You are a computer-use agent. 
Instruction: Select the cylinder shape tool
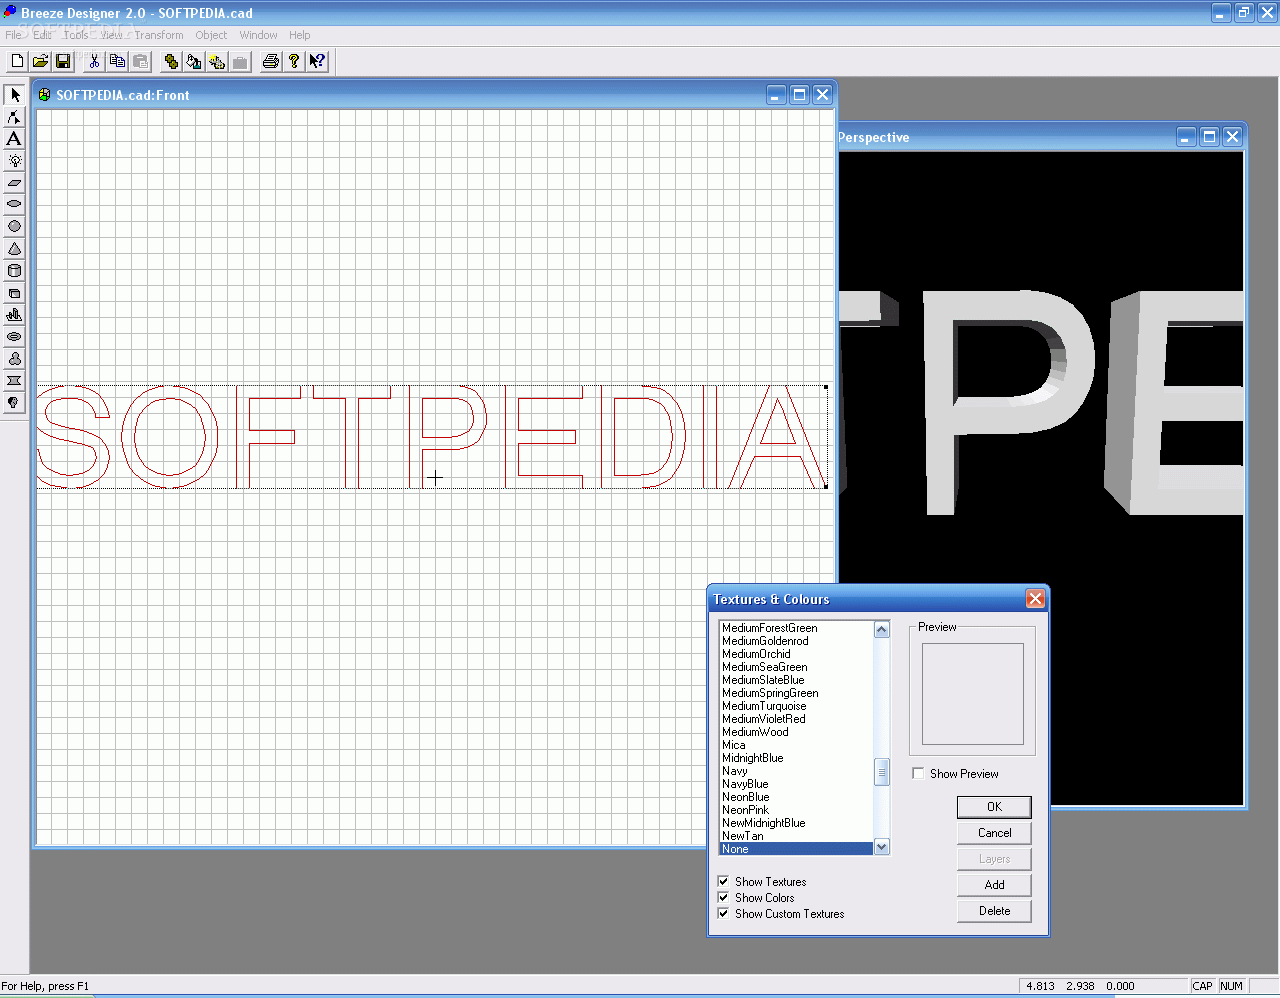coord(14,270)
